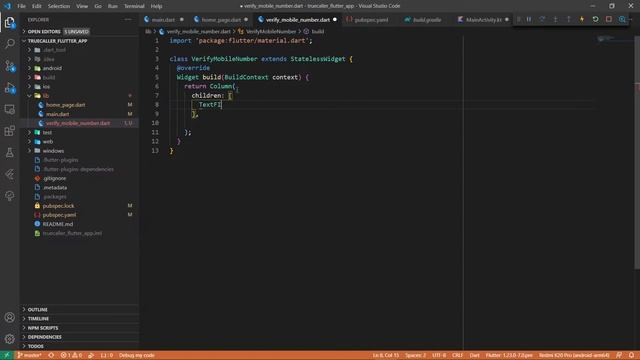Screen dimensions: 640x360
Task: Click the master branch in status bar
Action: tap(29, 355)
